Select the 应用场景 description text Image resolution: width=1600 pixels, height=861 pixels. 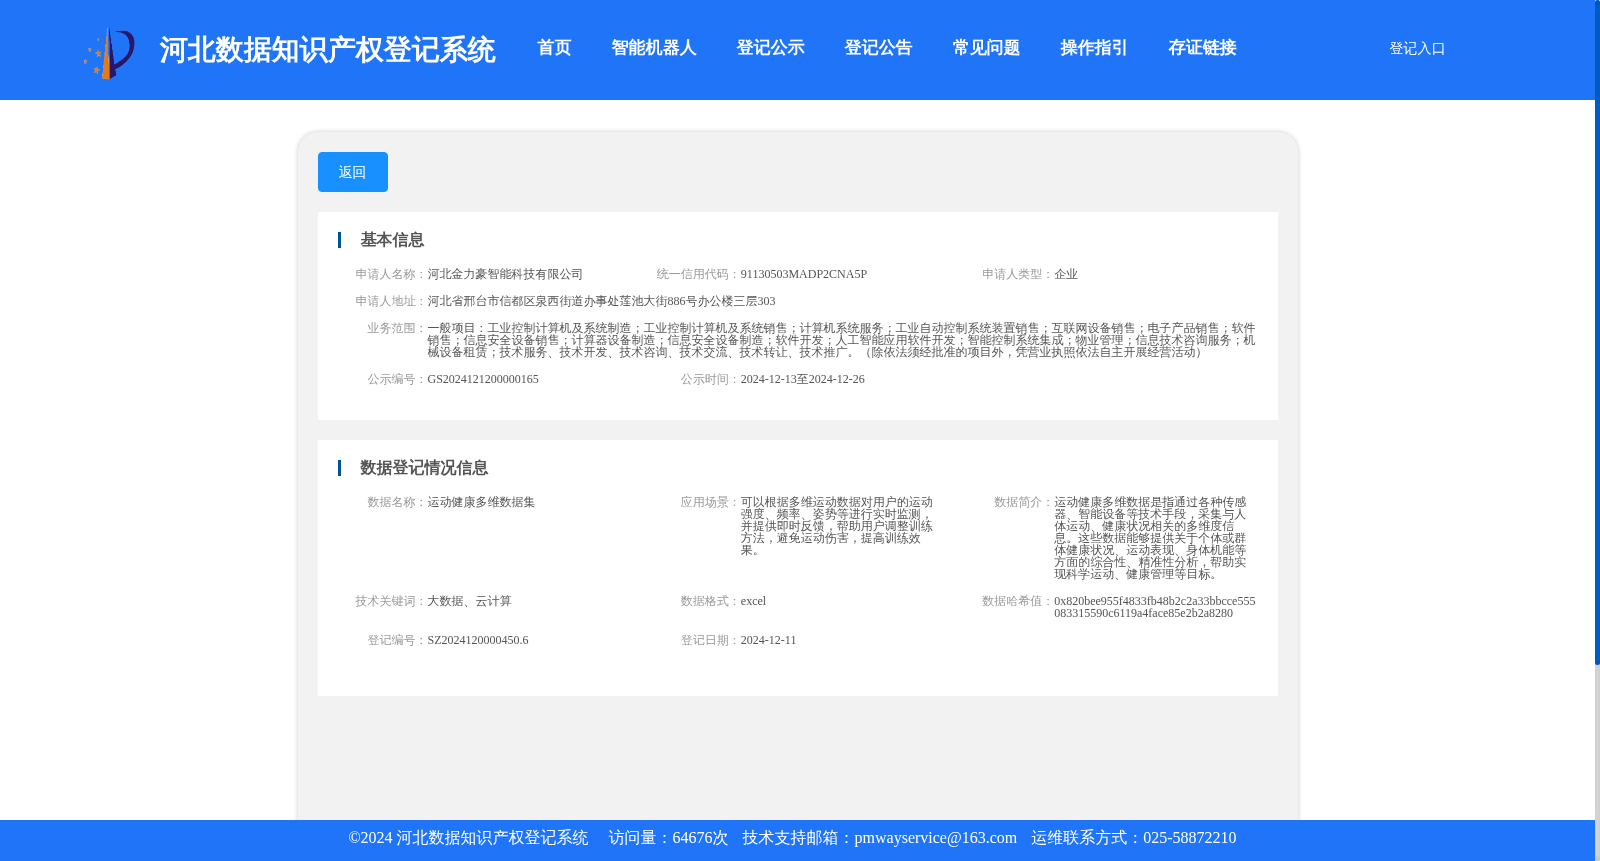coord(837,526)
